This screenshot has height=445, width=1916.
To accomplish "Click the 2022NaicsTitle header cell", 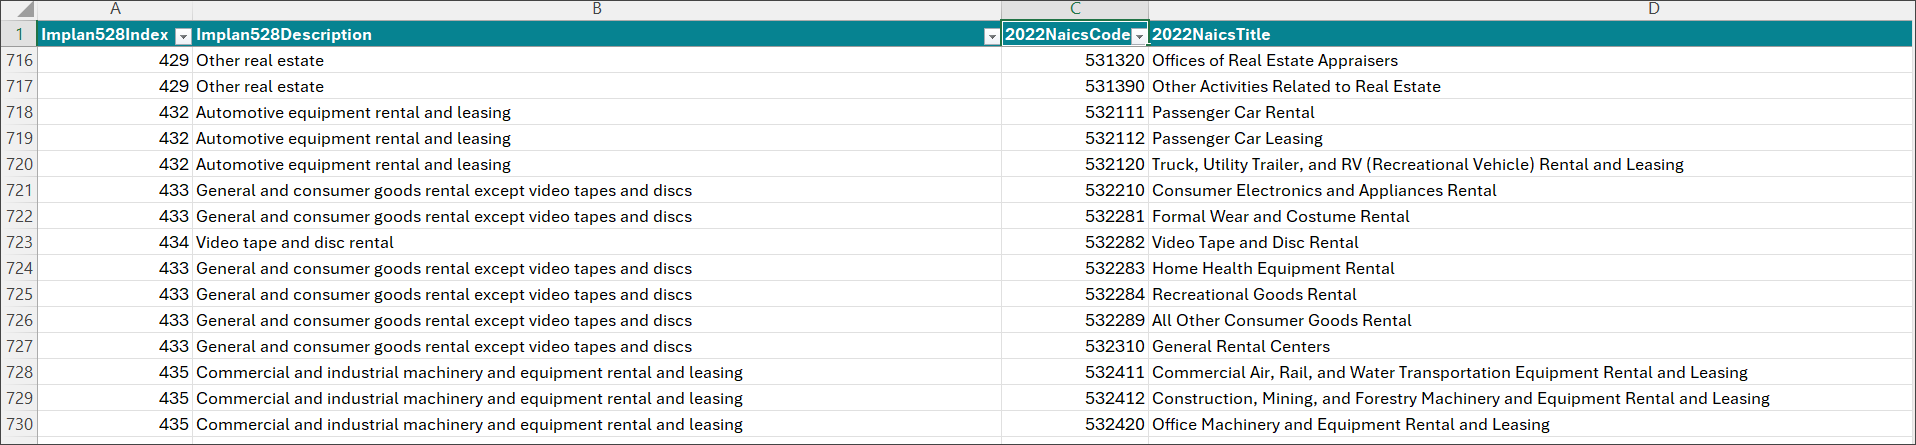I will [x=1530, y=34].
